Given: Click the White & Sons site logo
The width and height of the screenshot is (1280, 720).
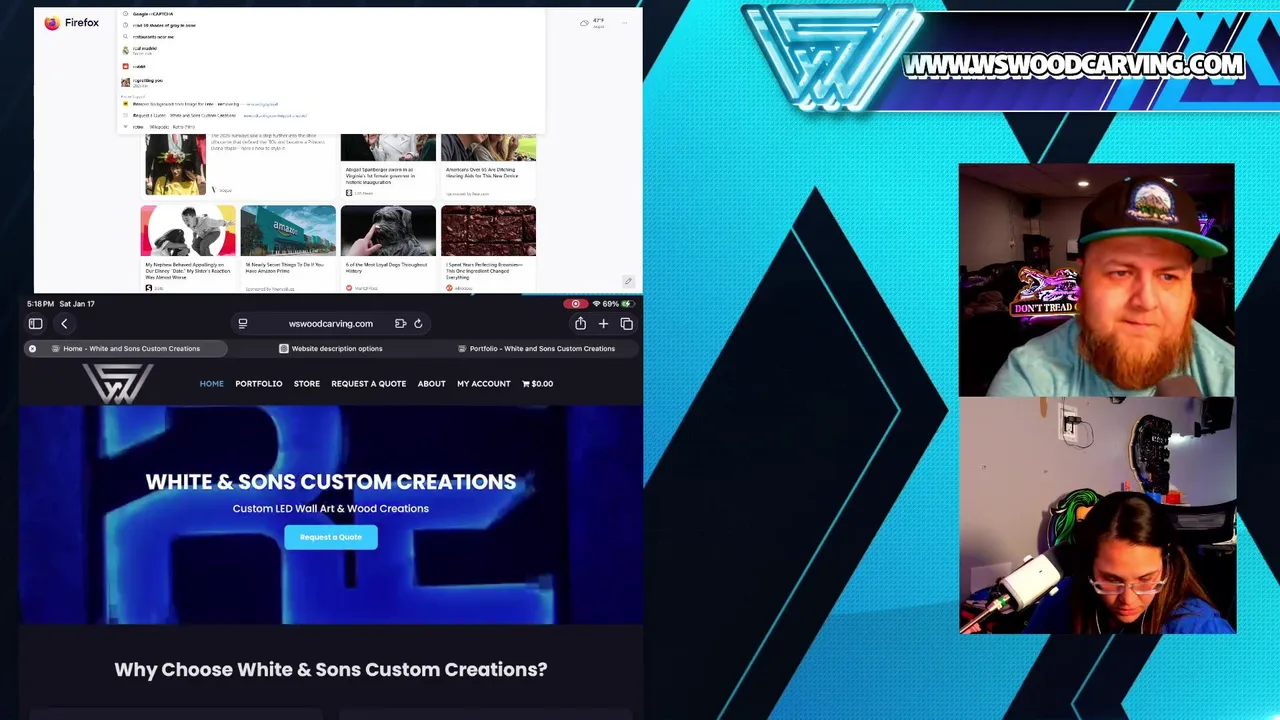Looking at the screenshot, I should tap(117, 384).
